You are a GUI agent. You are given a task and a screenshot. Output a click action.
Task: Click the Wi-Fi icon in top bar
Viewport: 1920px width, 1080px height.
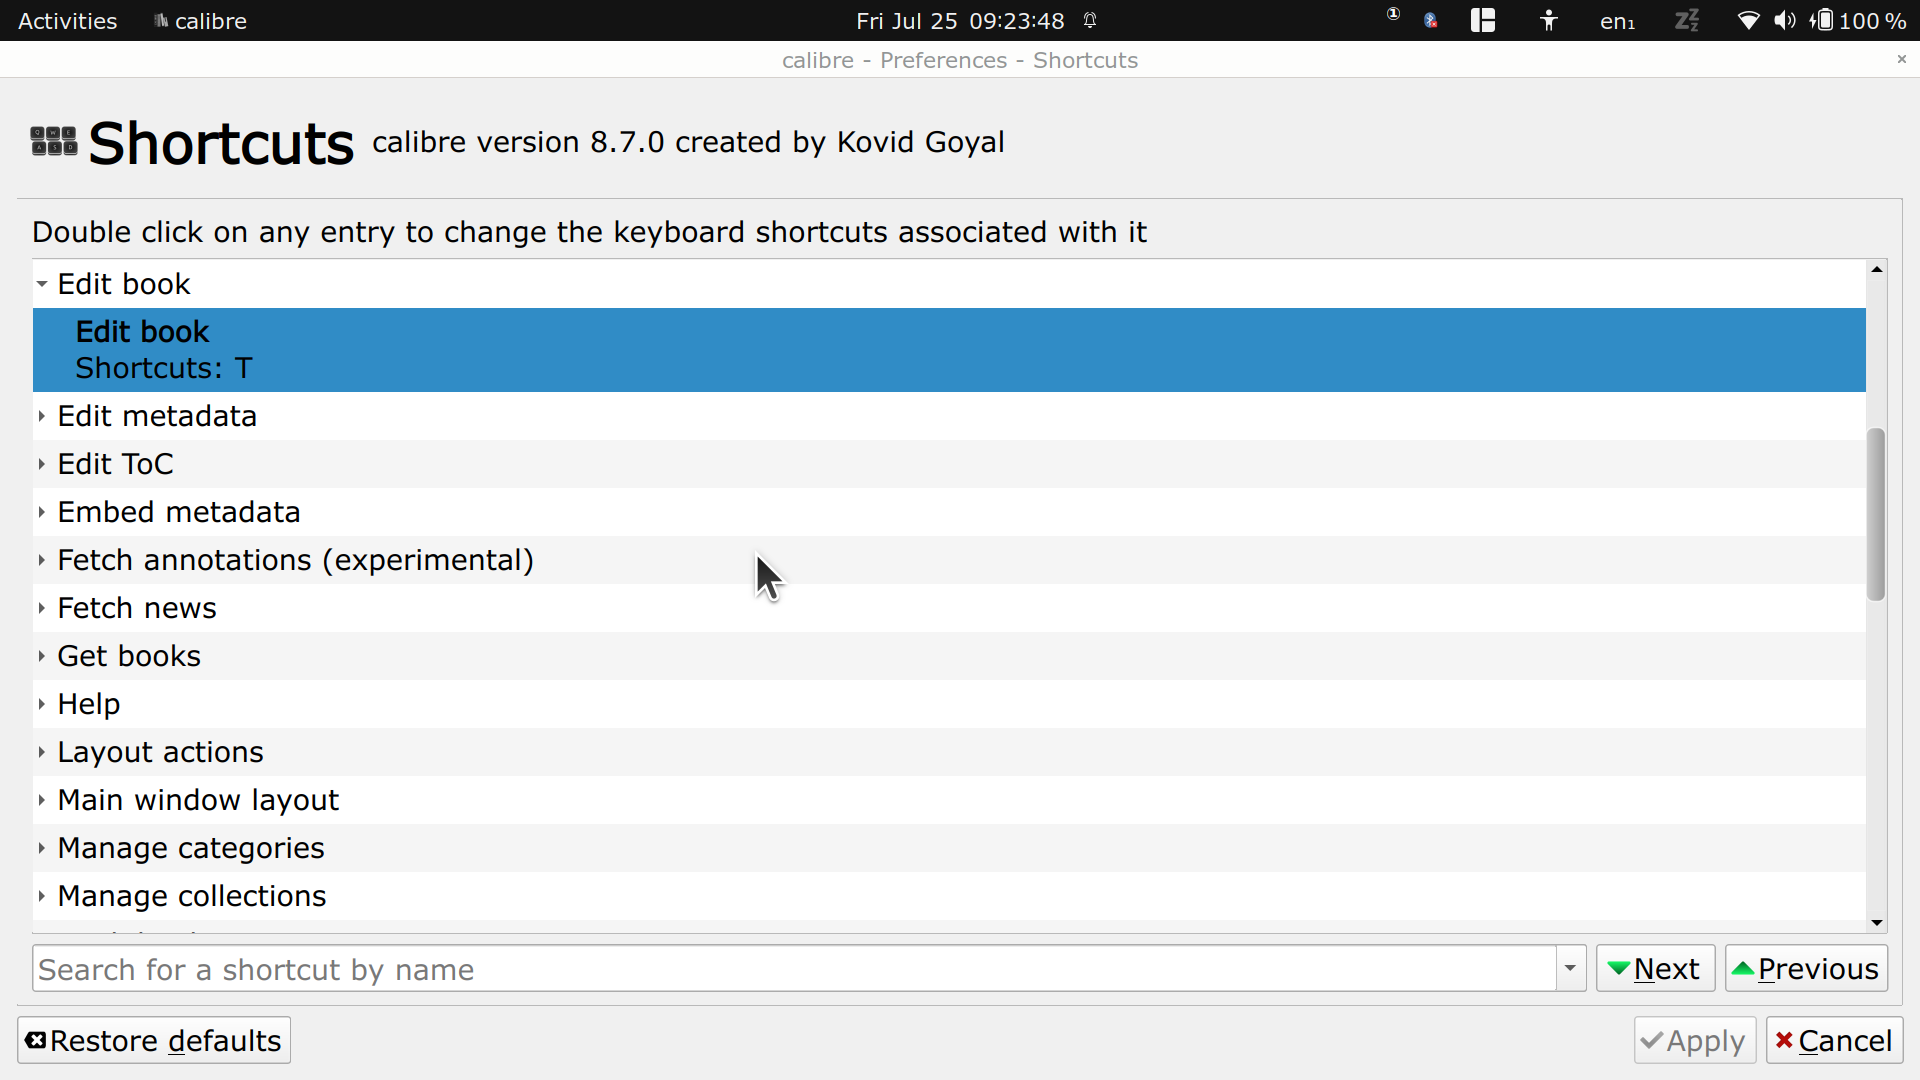point(1748,21)
